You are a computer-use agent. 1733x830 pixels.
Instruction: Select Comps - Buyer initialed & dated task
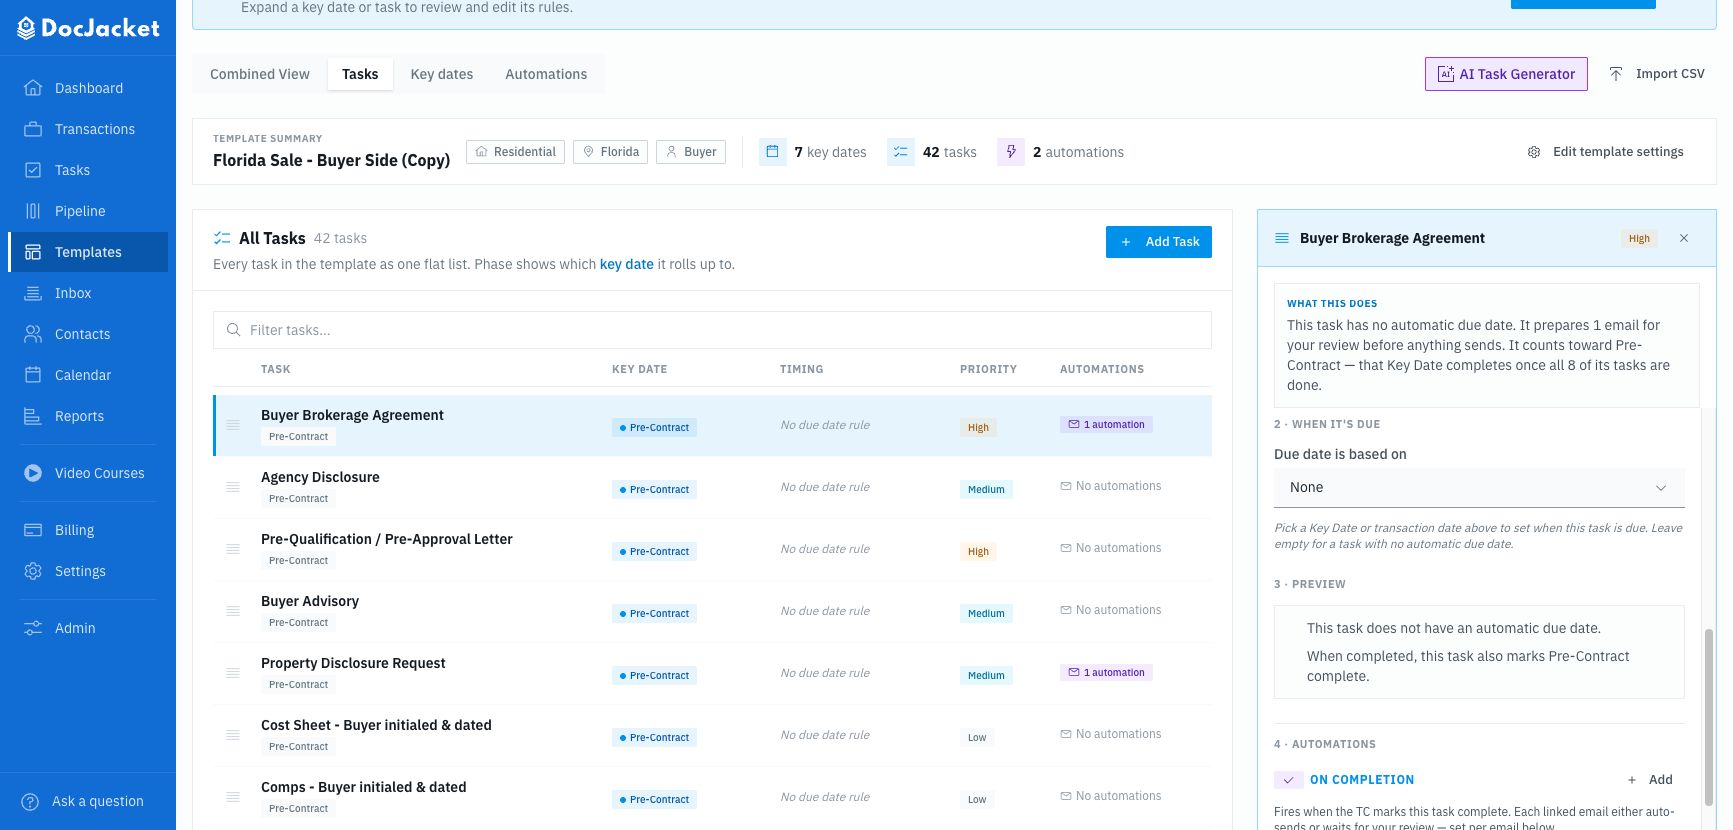click(712, 797)
